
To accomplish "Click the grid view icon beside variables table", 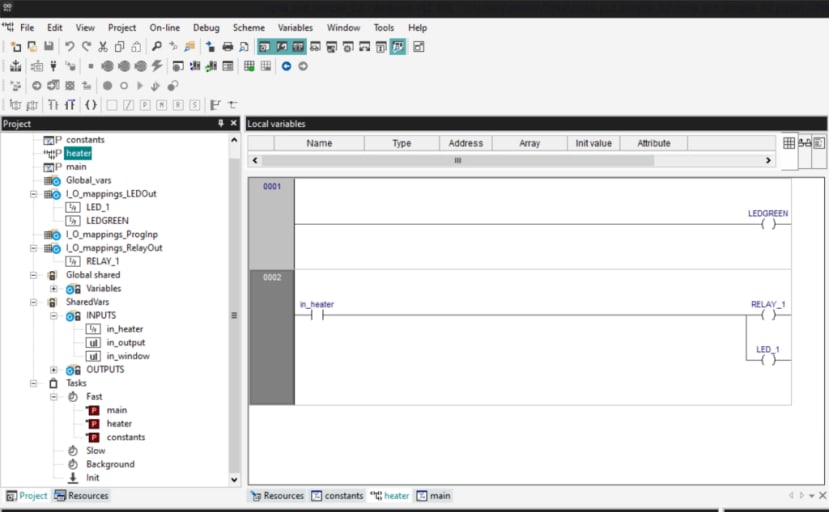I will click(789, 143).
